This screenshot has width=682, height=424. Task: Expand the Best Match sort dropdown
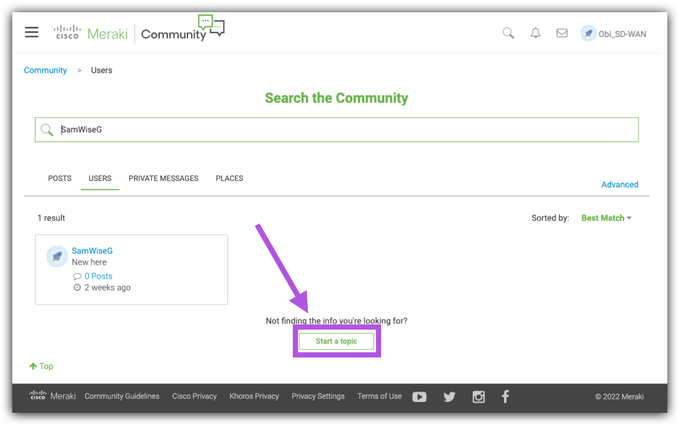tap(606, 218)
